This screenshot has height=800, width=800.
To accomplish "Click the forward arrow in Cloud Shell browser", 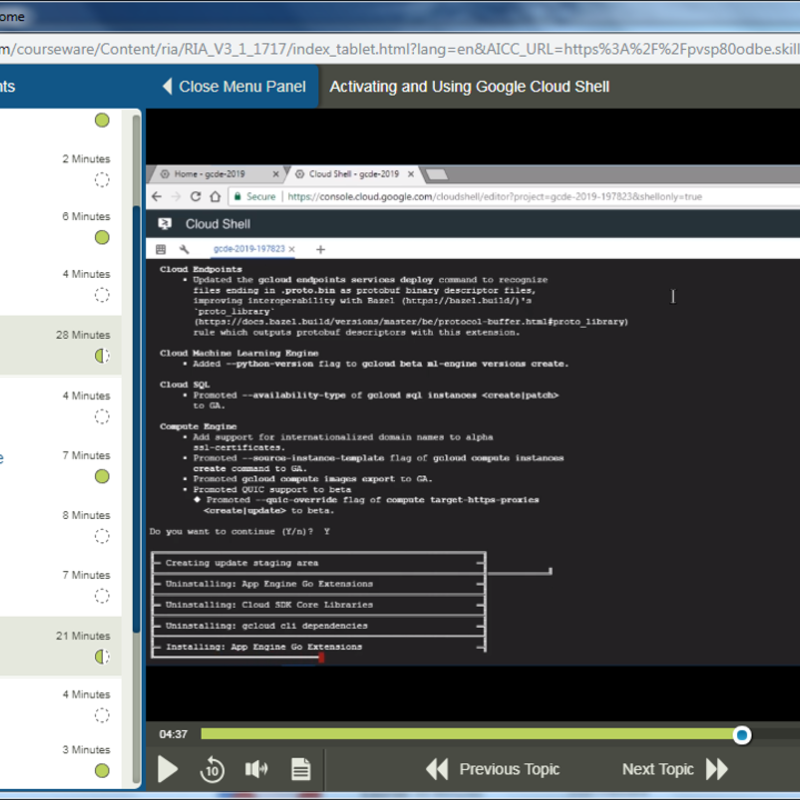I will click(x=176, y=196).
